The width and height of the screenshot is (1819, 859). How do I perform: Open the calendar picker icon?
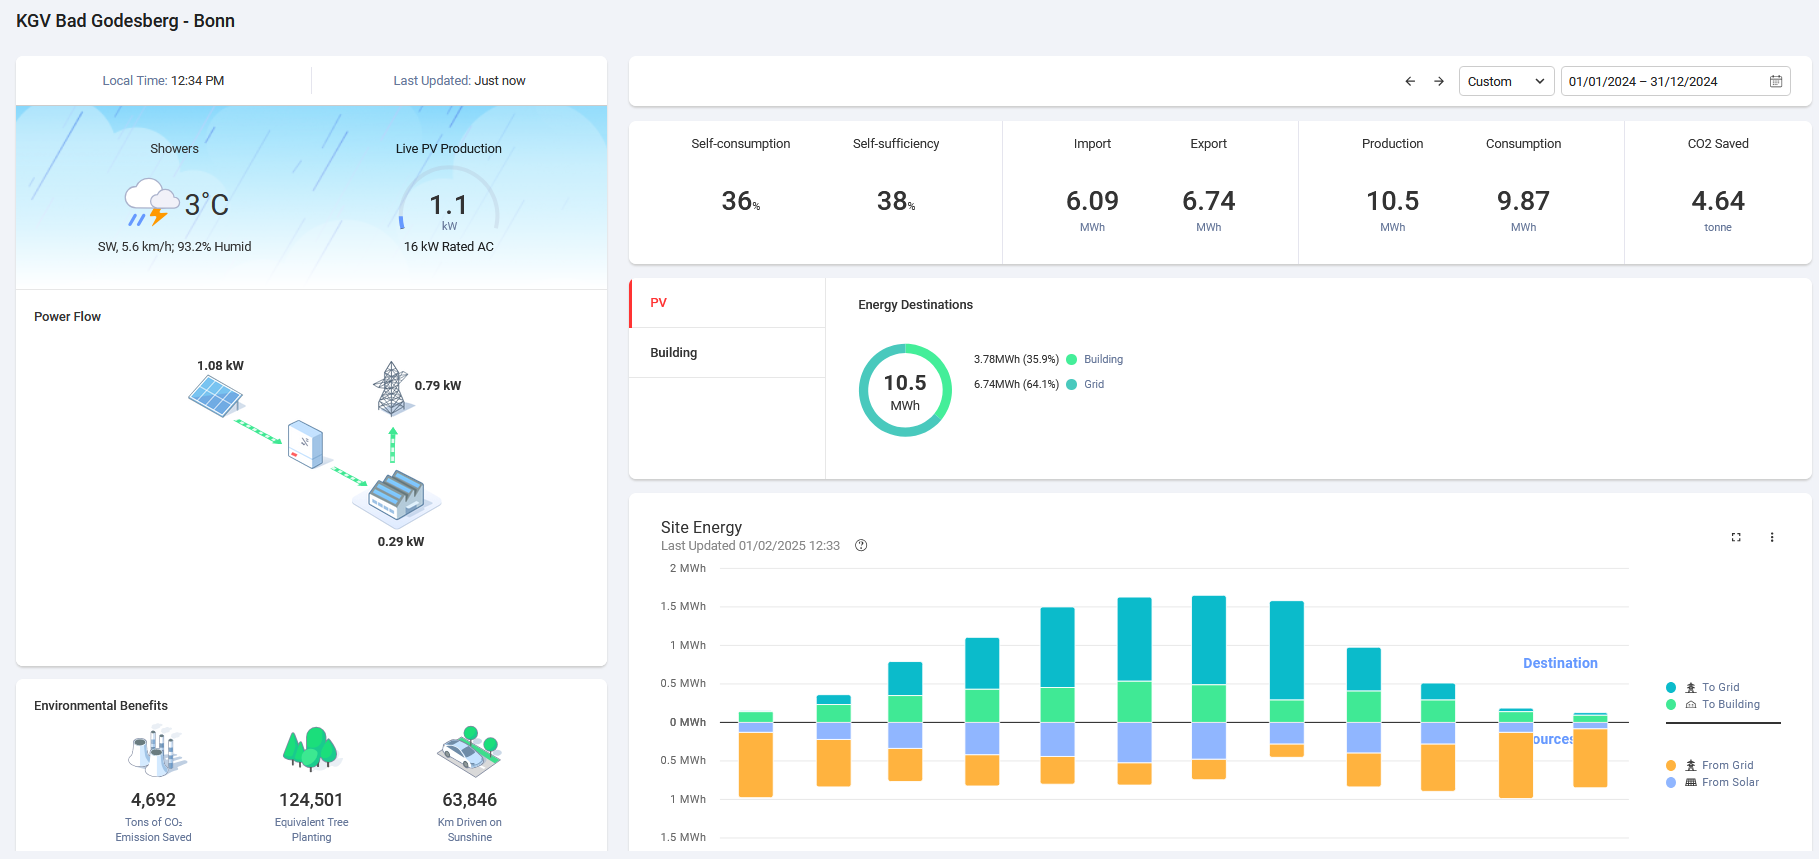point(1776,81)
